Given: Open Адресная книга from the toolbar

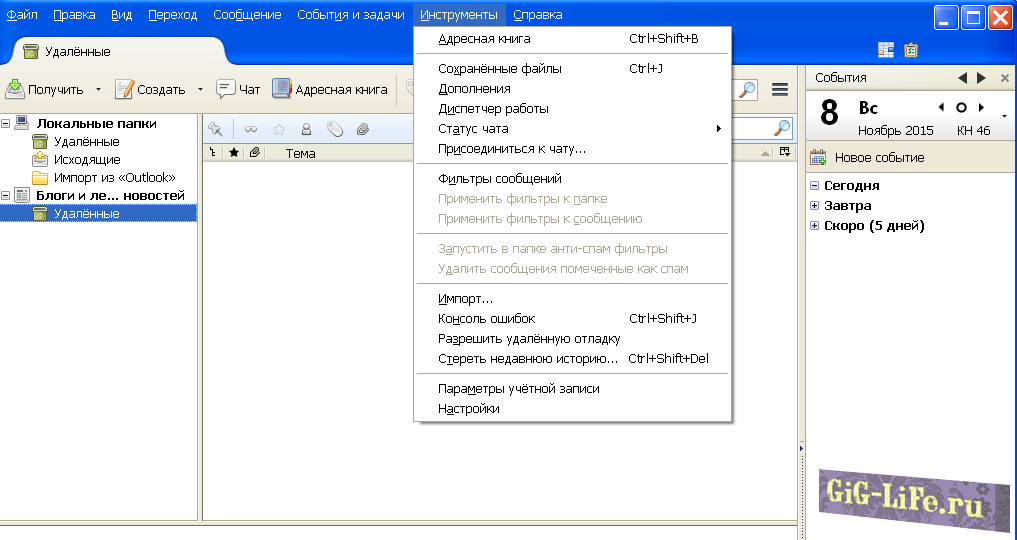Looking at the screenshot, I should click(282, 89).
